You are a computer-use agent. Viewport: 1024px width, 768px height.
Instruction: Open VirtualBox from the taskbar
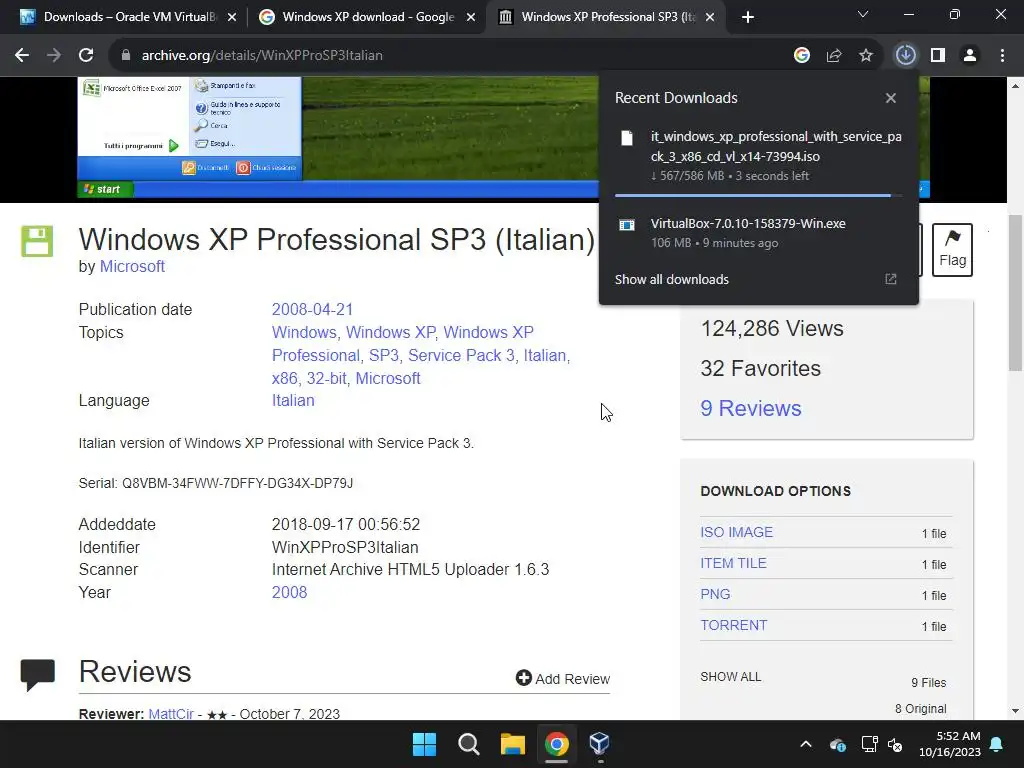600,744
